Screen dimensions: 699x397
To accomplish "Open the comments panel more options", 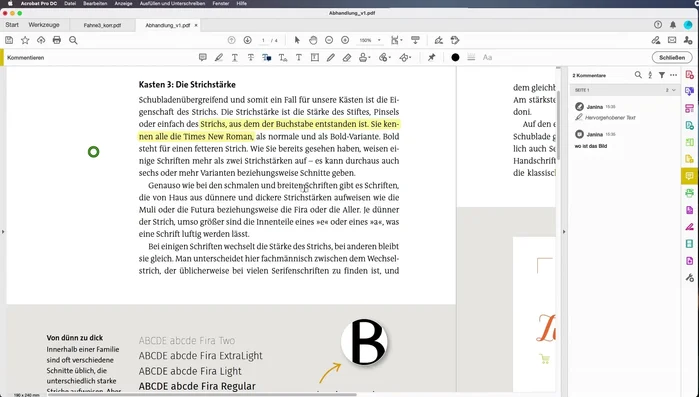I will pos(674,75).
